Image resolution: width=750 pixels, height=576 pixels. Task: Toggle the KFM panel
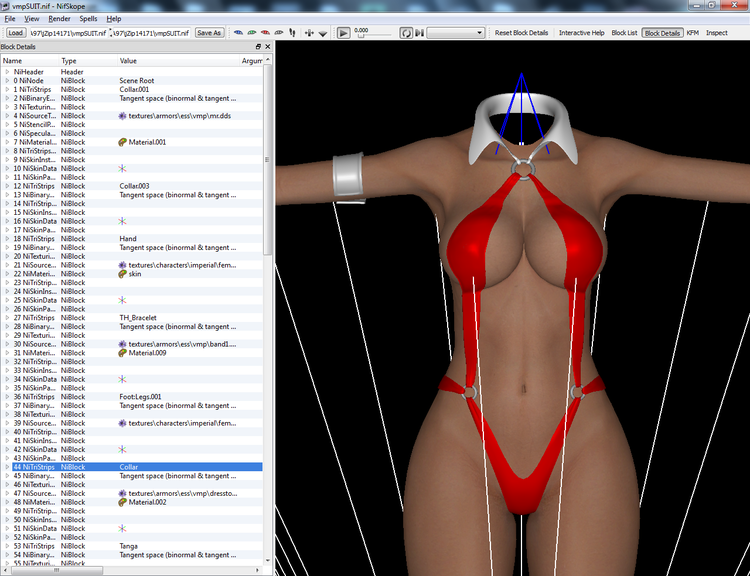tap(693, 33)
